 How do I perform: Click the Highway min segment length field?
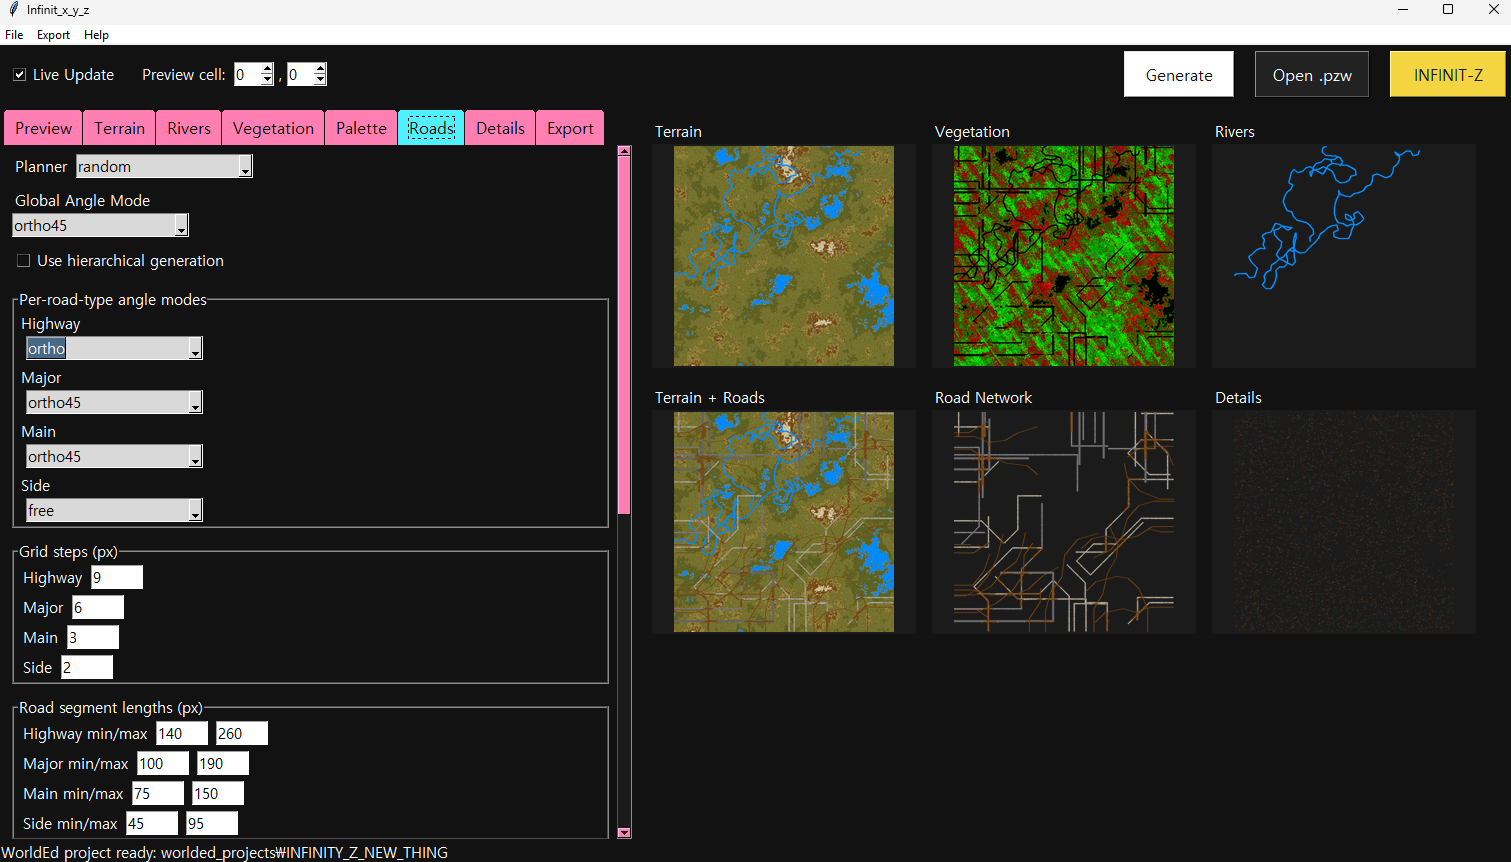(x=180, y=733)
